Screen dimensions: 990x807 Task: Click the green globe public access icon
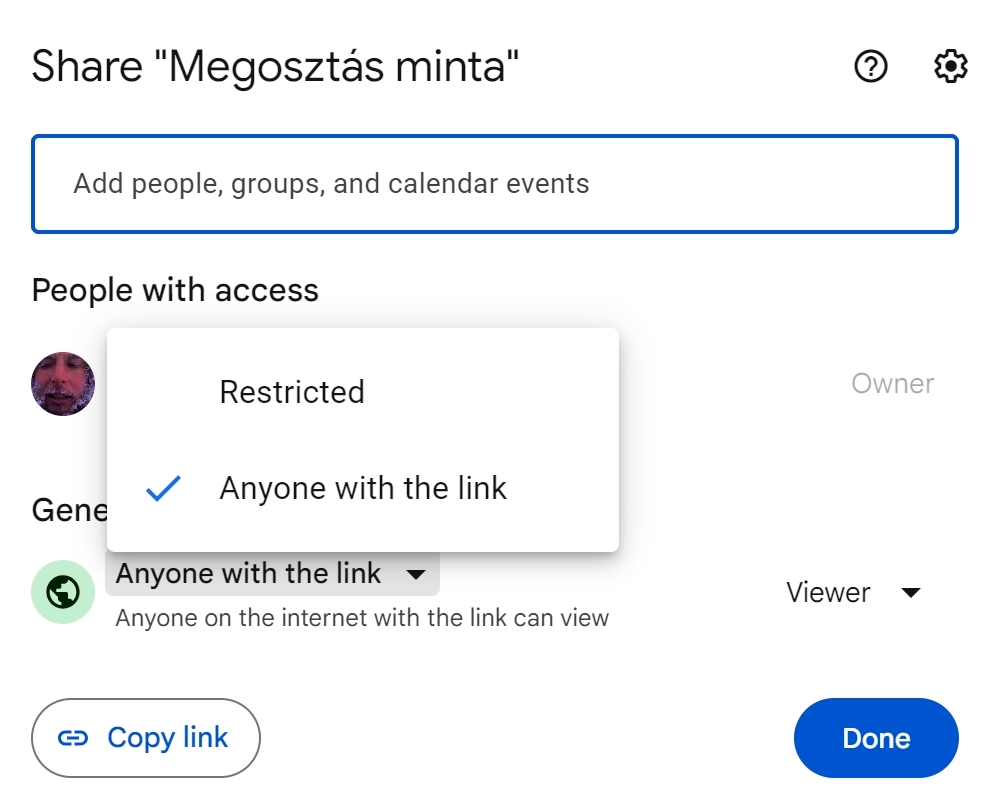click(63, 592)
